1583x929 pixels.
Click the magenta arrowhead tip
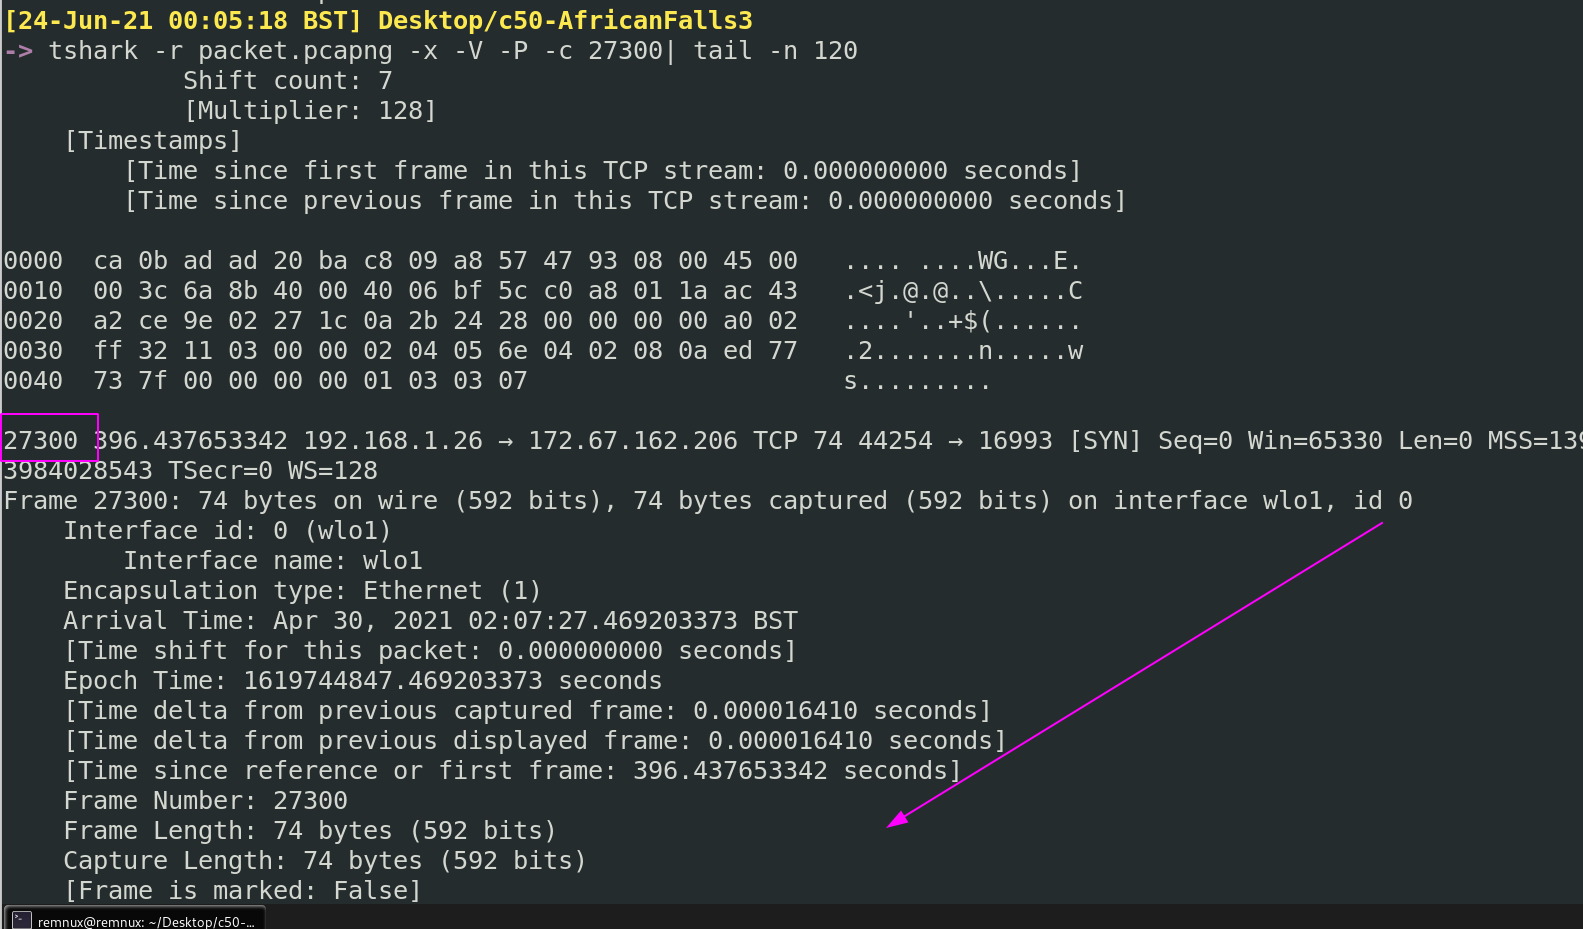pos(891,825)
